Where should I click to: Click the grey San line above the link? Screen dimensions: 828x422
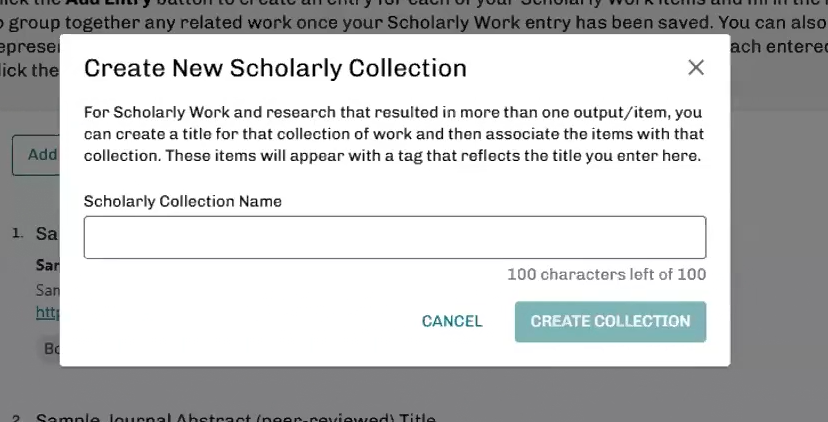click(x=47, y=290)
